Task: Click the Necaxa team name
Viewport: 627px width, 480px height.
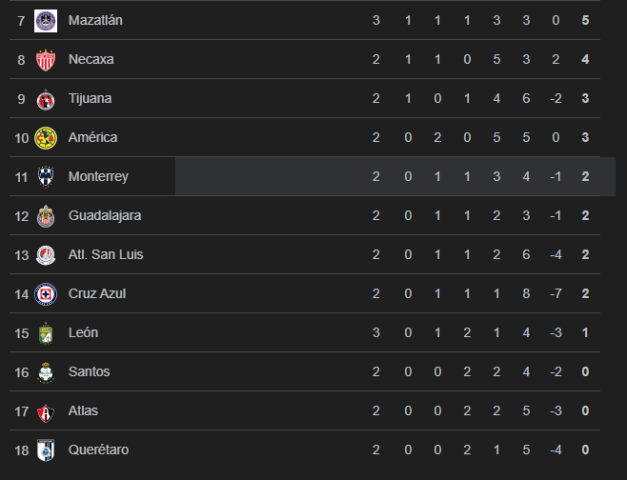Action: click(x=91, y=60)
